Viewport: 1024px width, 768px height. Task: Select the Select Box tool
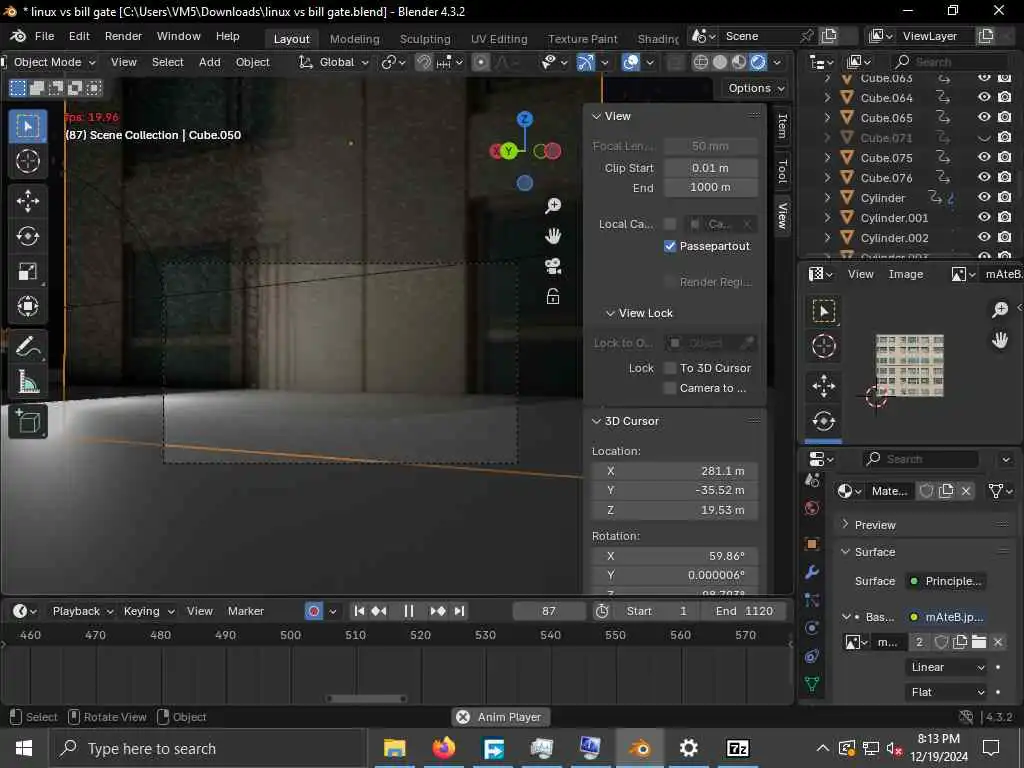(27, 126)
